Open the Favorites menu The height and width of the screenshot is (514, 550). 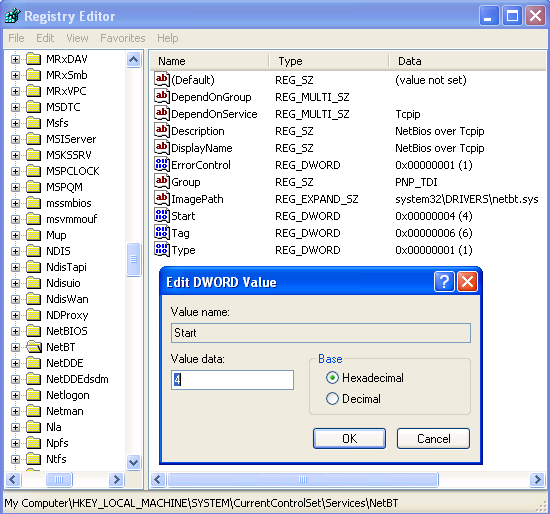(123, 38)
